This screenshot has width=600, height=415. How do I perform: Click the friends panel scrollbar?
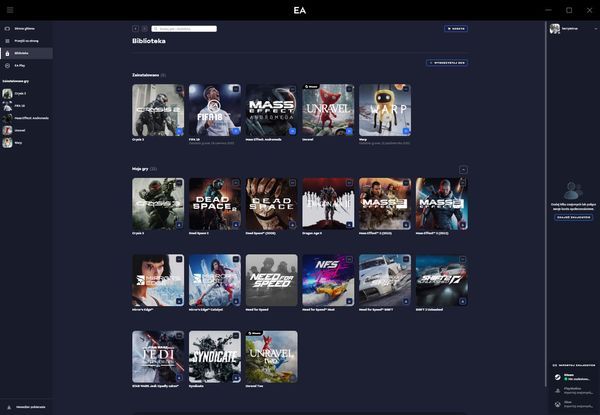[x=546, y=203]
